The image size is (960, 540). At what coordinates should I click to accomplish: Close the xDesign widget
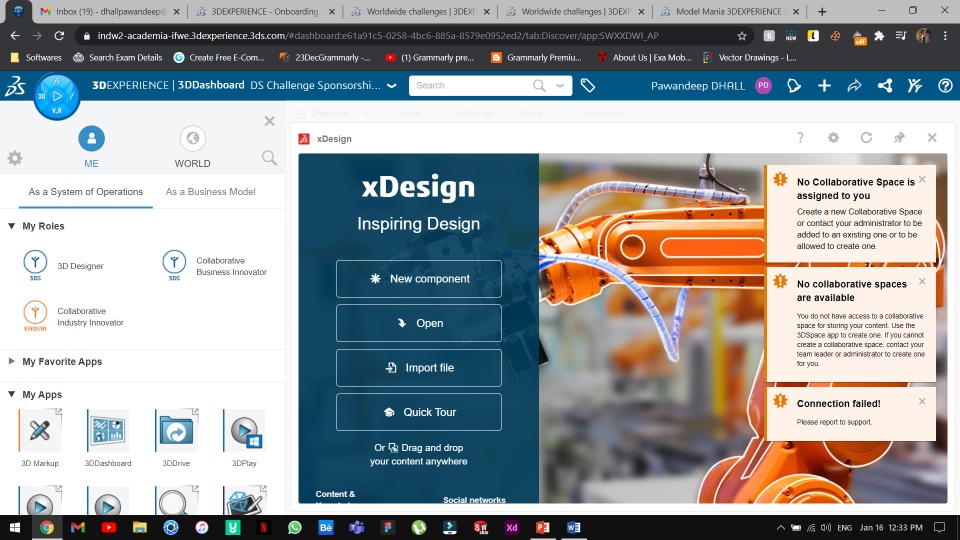coord(932,138)
